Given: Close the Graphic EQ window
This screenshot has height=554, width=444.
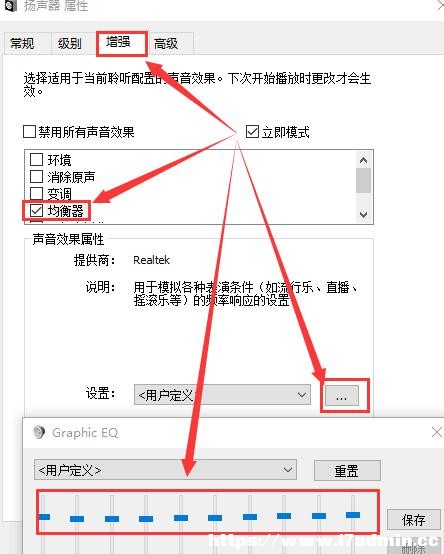Looking at the screenshot, I should (437, 432).
